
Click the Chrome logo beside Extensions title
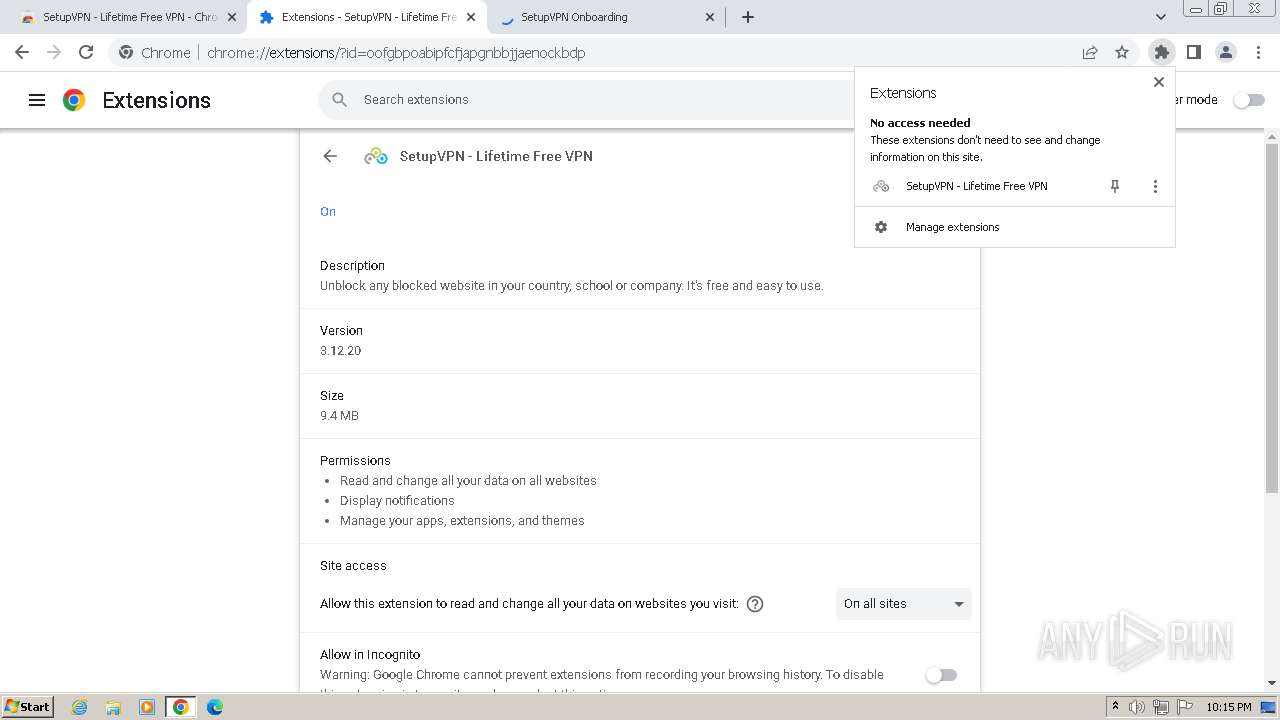pos(74,100)
